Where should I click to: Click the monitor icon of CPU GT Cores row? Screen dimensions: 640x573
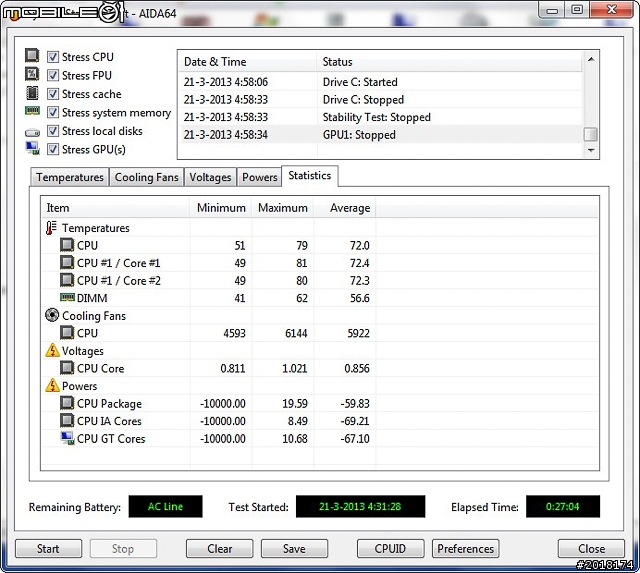[x=67, y=438]
